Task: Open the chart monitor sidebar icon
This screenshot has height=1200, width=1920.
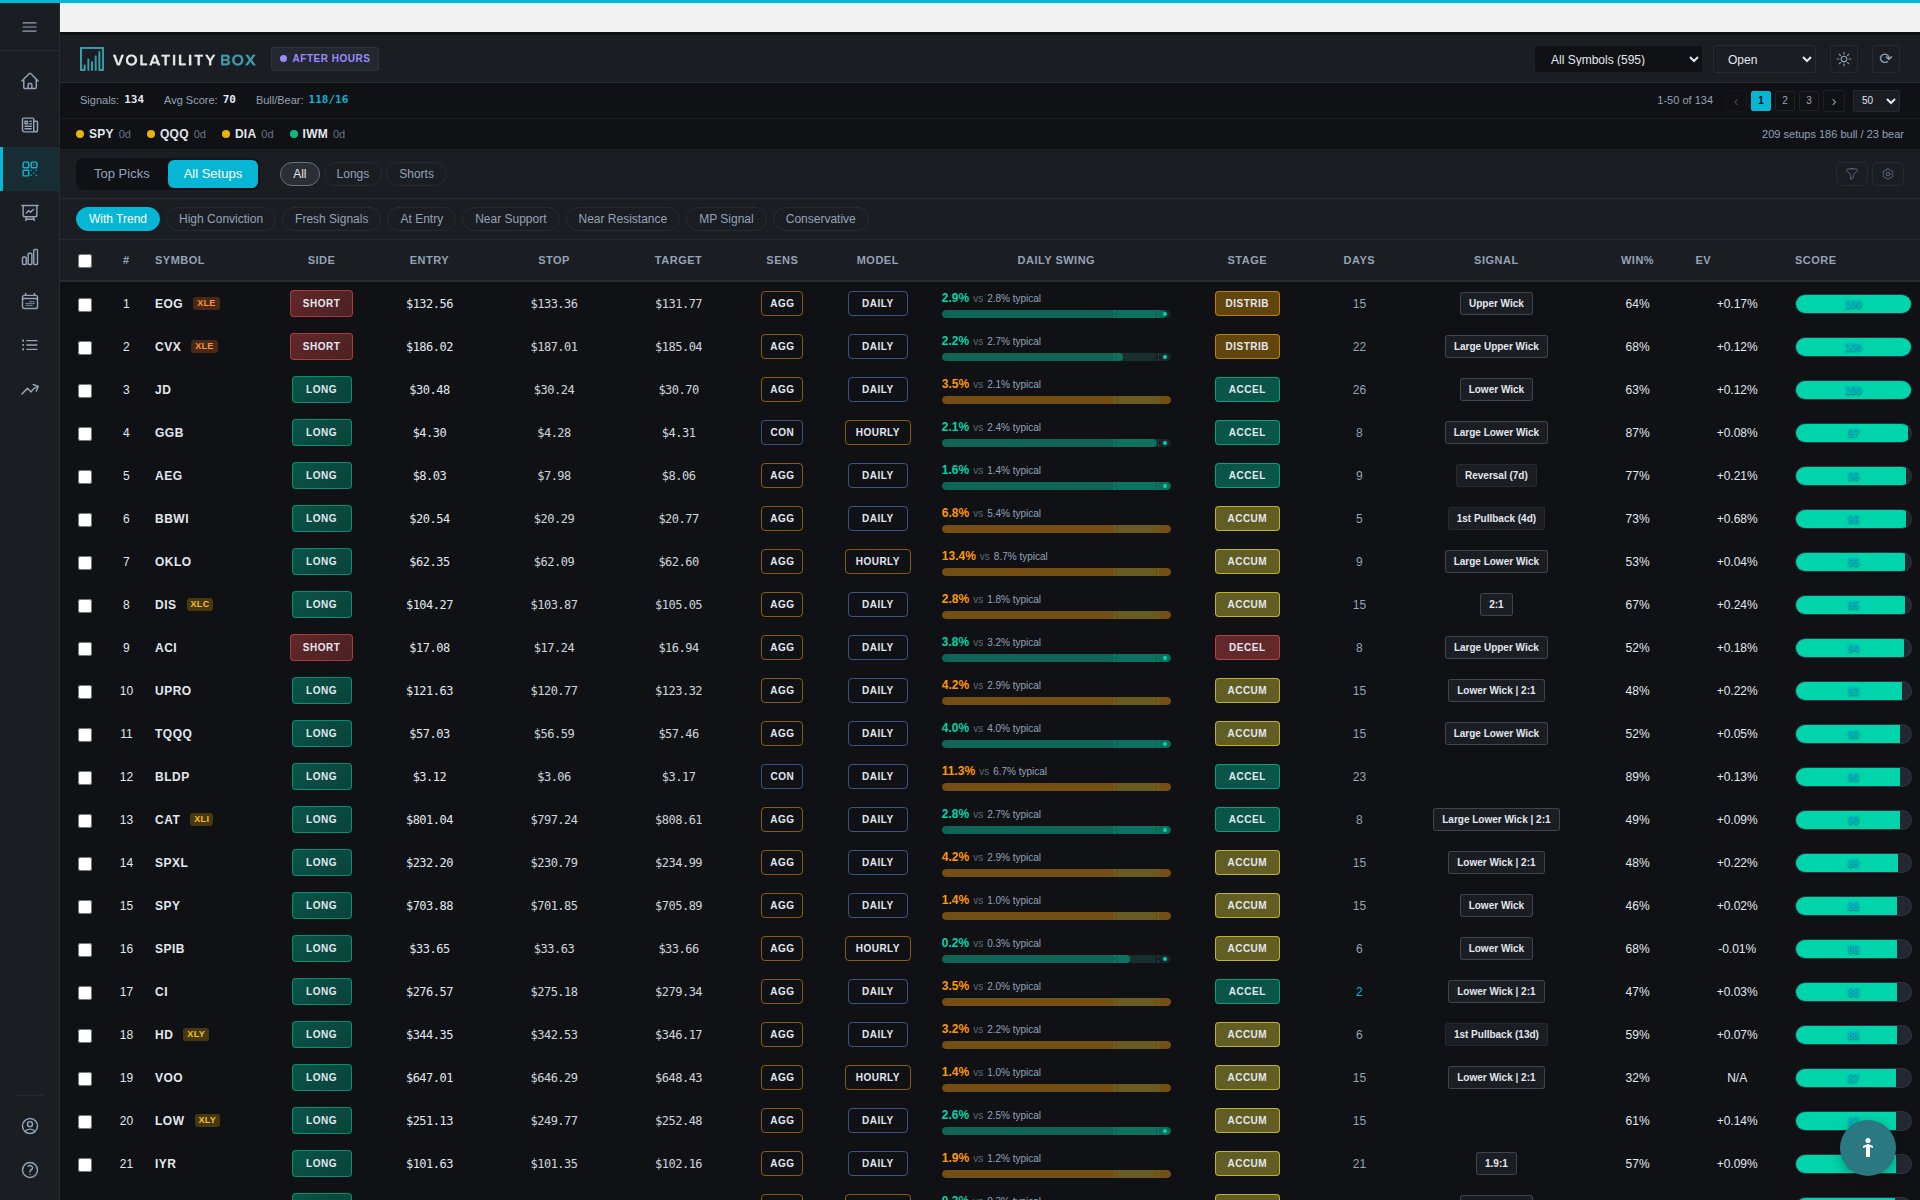Action: click(x=30, y=213)
